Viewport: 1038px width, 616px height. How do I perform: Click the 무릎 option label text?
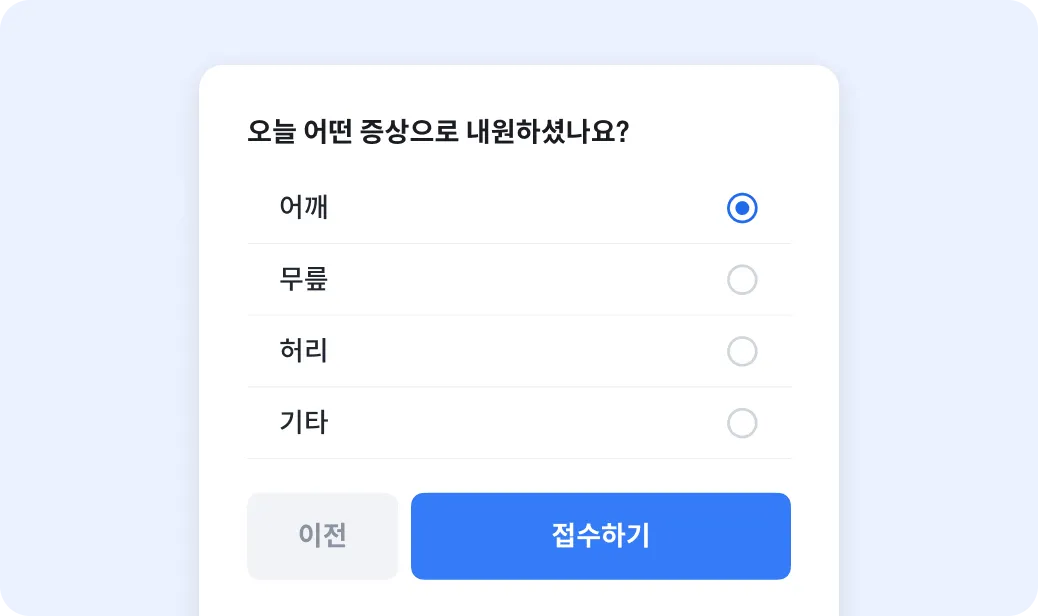[304, 280]
